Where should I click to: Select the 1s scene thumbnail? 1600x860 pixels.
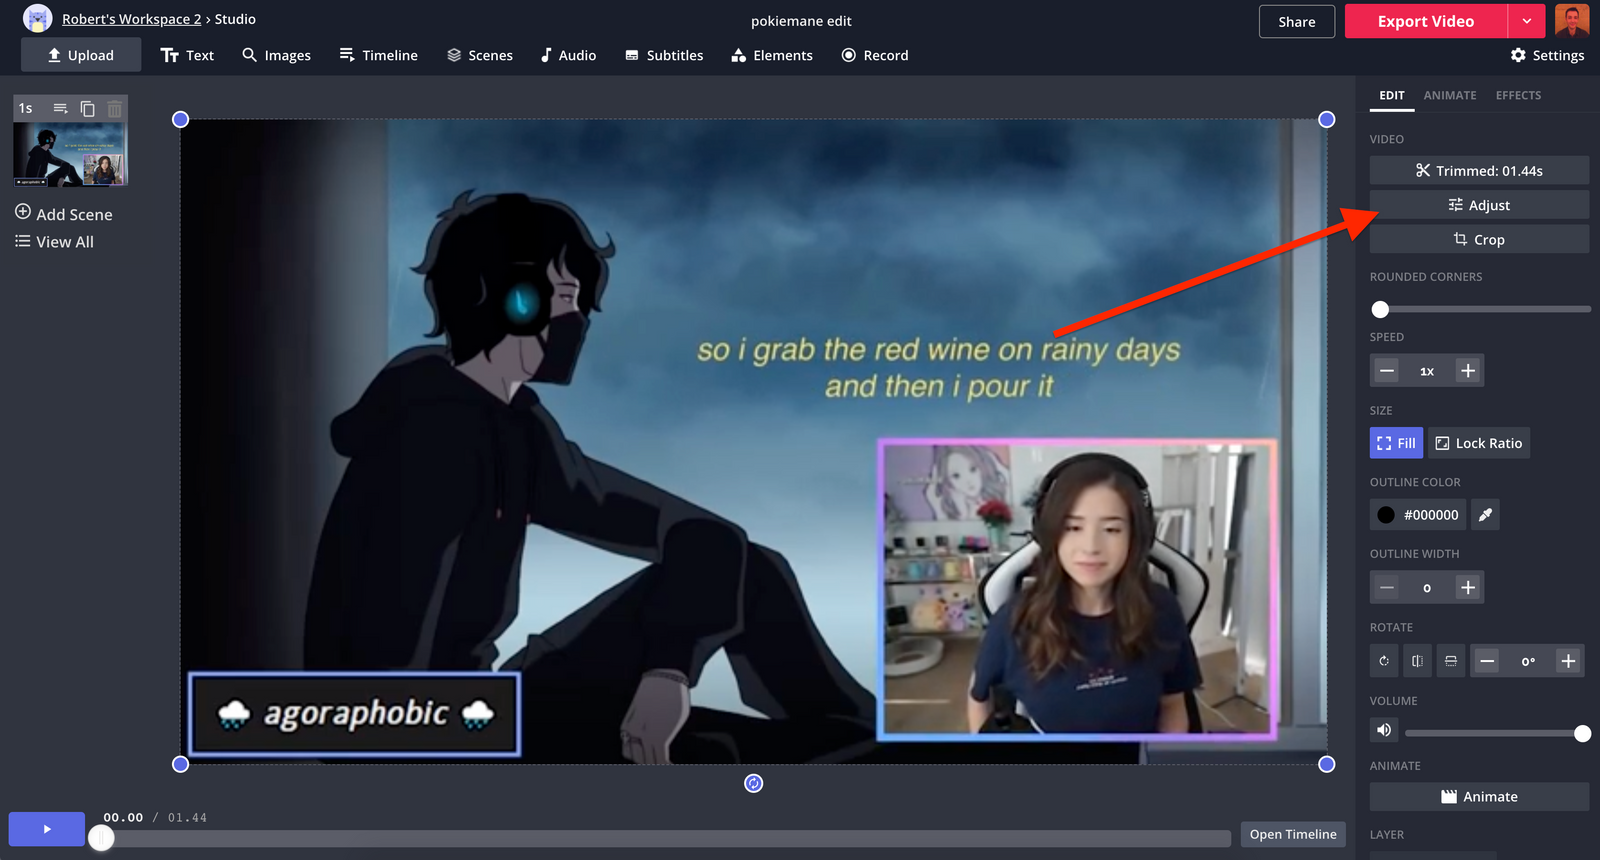(70, 154)
